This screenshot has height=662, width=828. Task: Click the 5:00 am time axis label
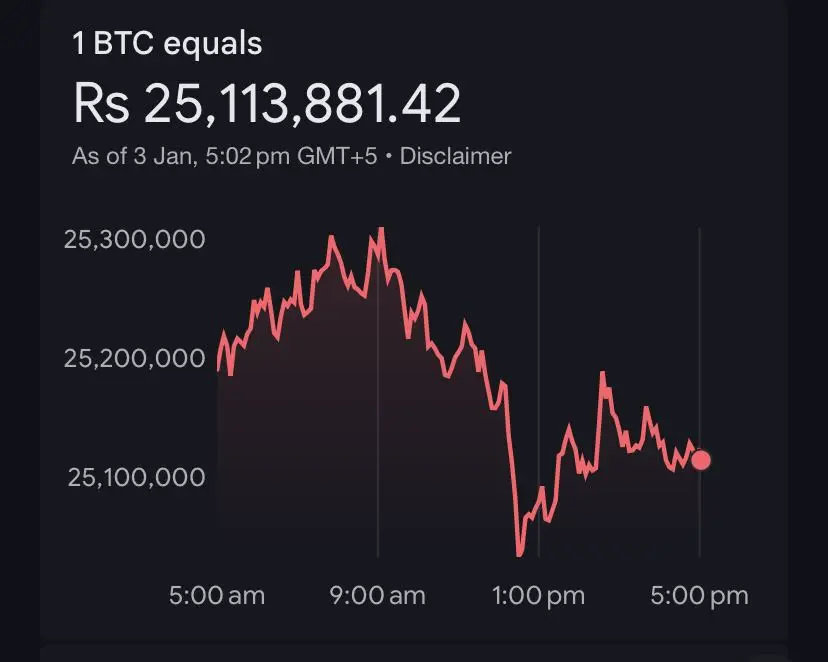pos(216,596)
